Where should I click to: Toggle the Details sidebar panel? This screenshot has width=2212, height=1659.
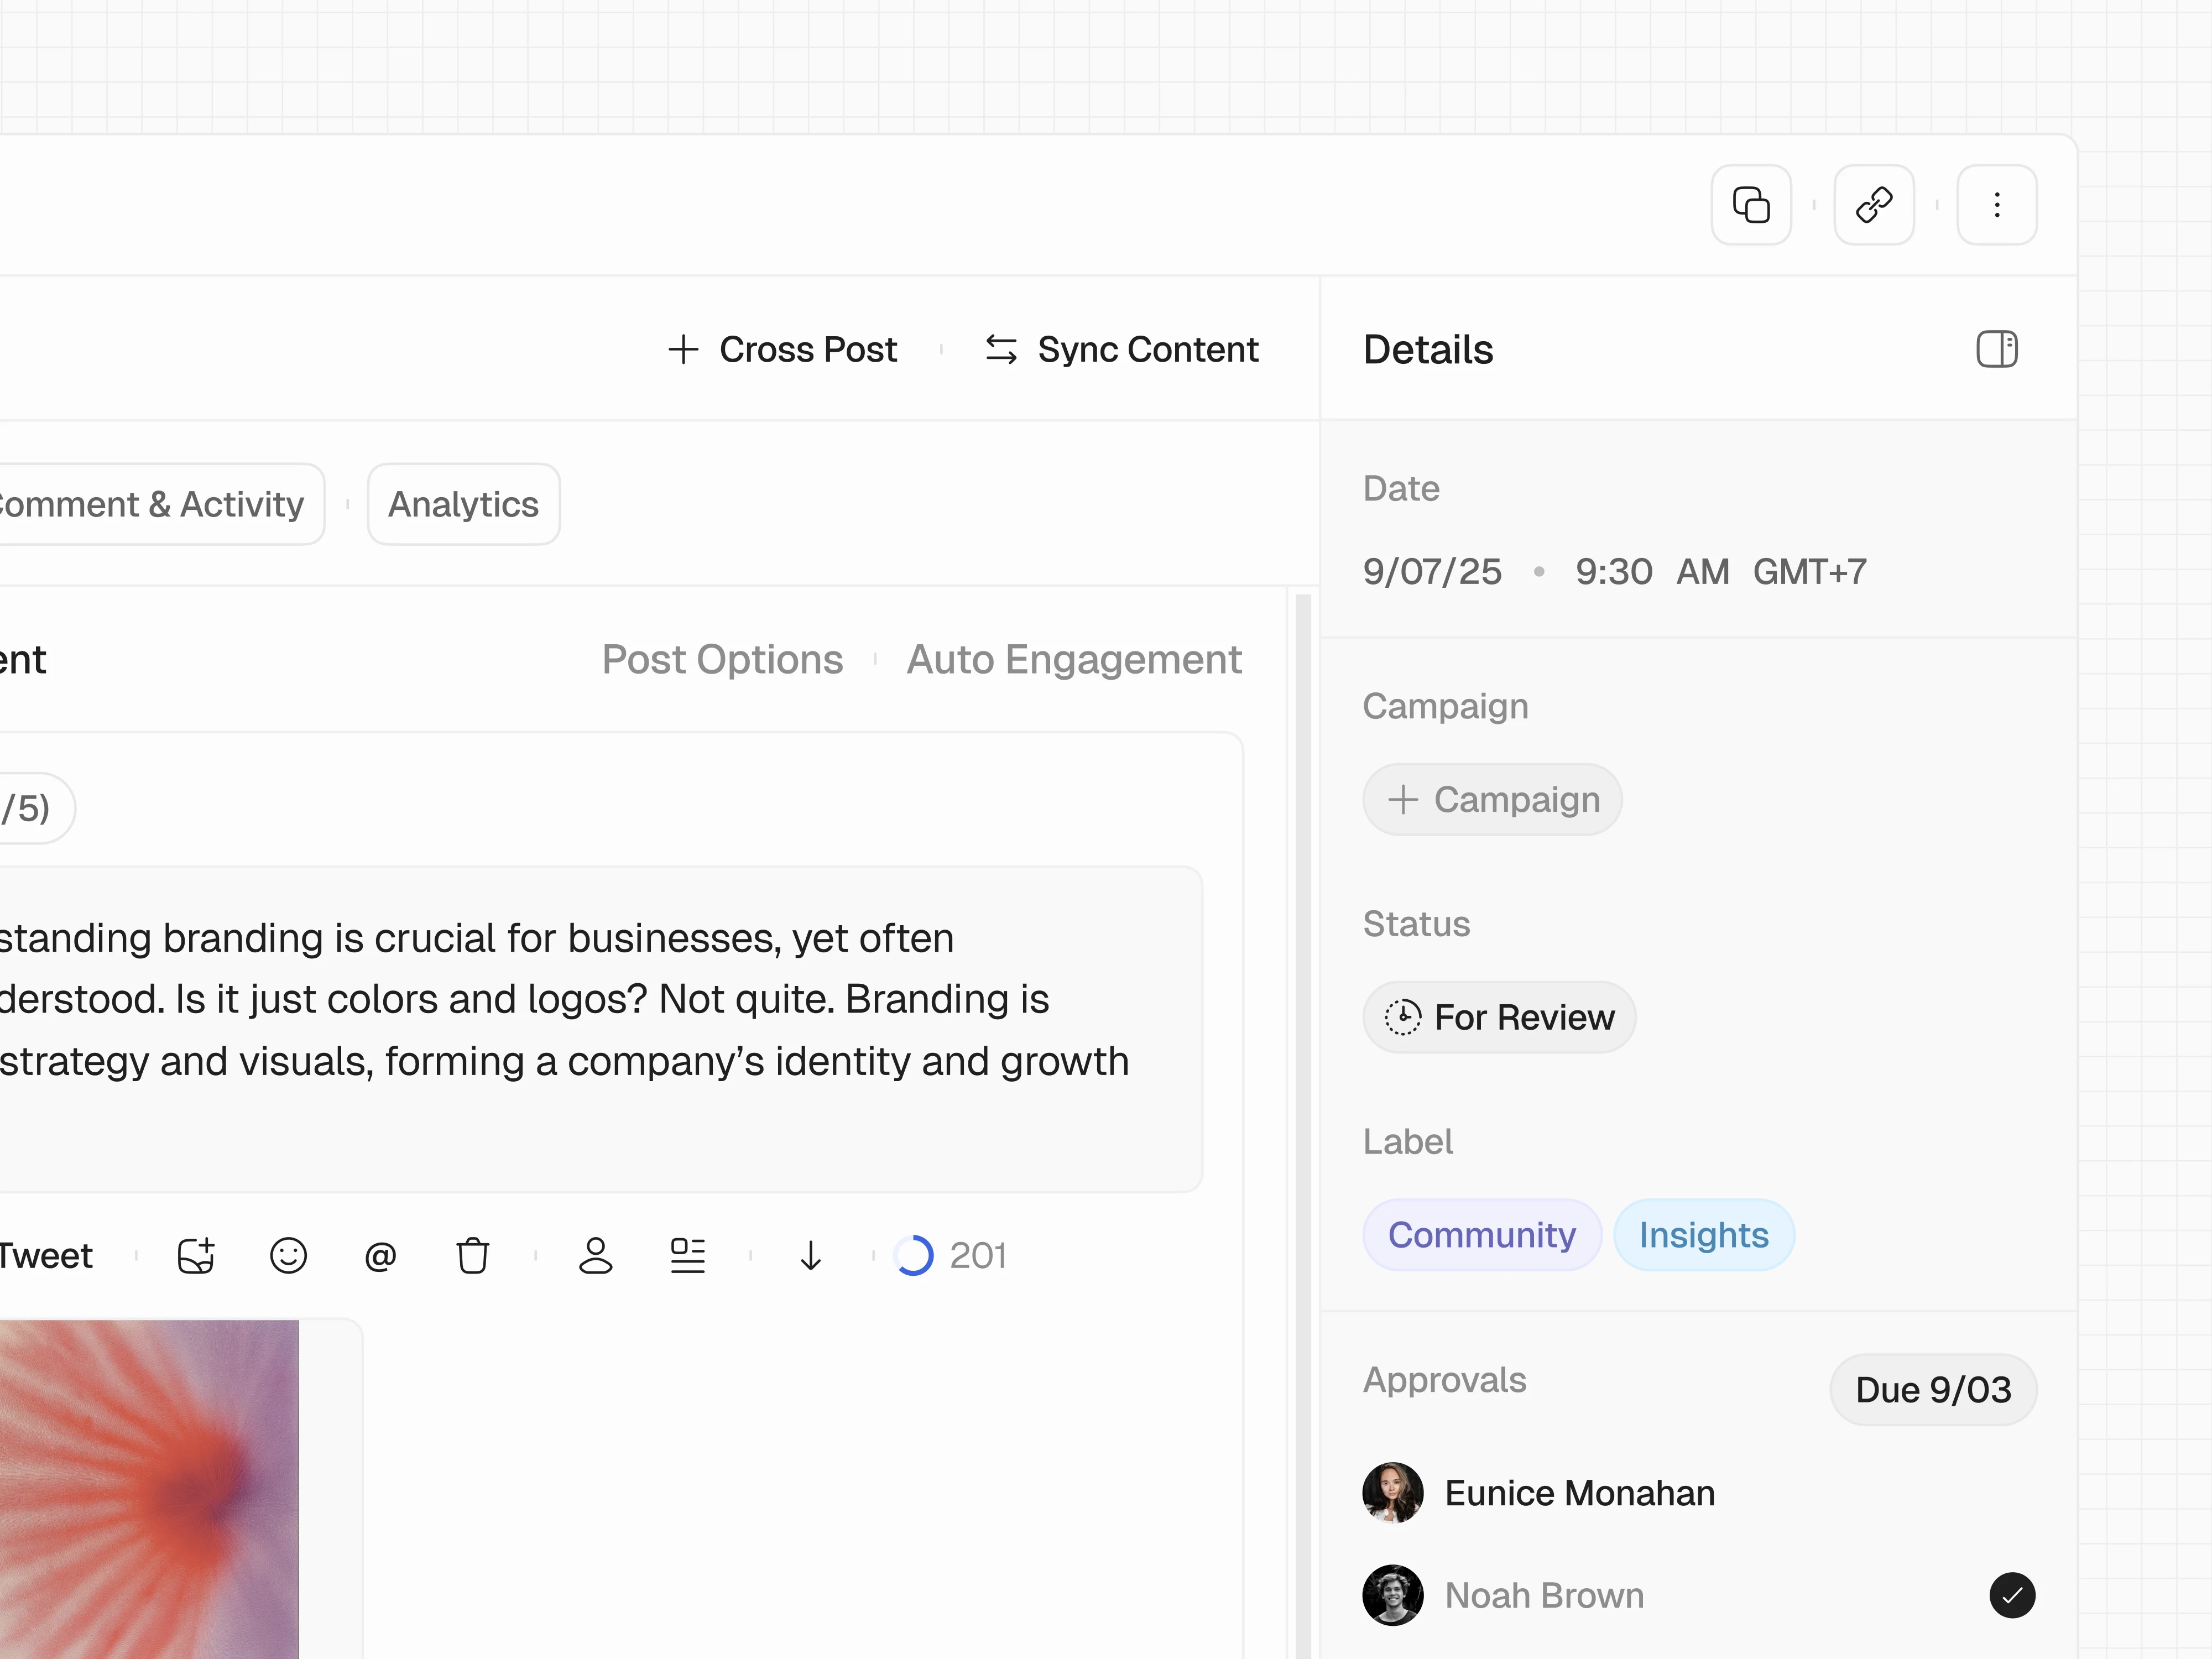tap(1996, 349)
